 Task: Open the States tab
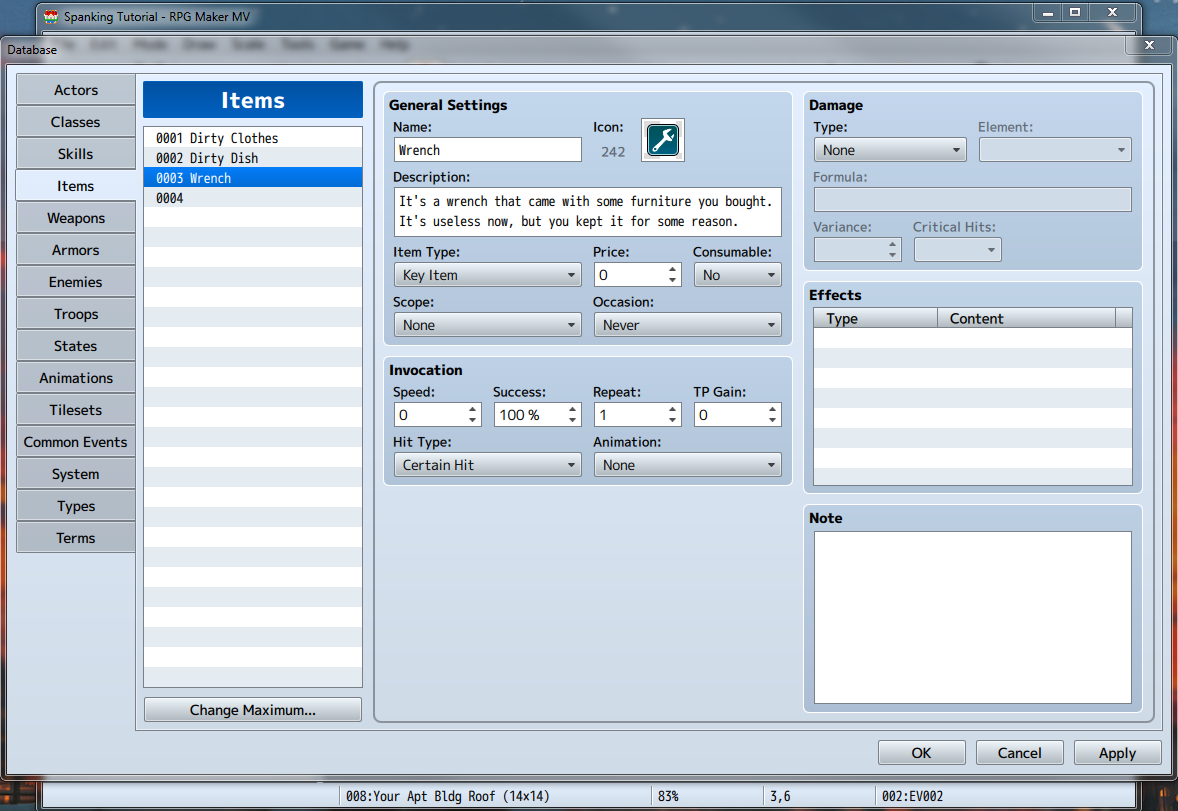(x=76, y=346)
